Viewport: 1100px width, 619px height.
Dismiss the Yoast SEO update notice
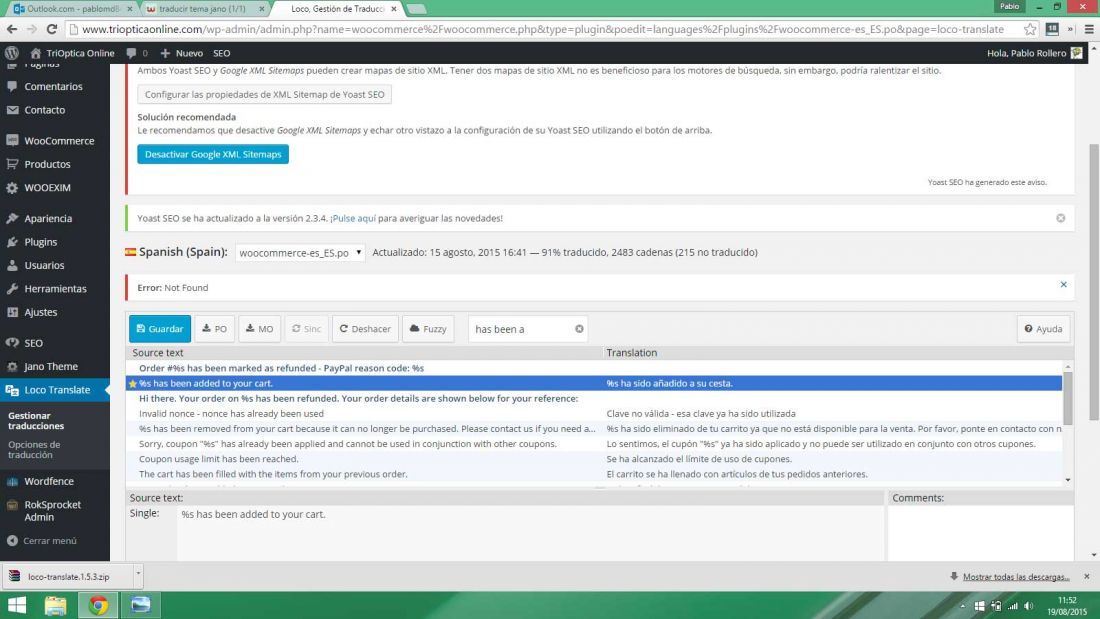tap(1061, 218)
